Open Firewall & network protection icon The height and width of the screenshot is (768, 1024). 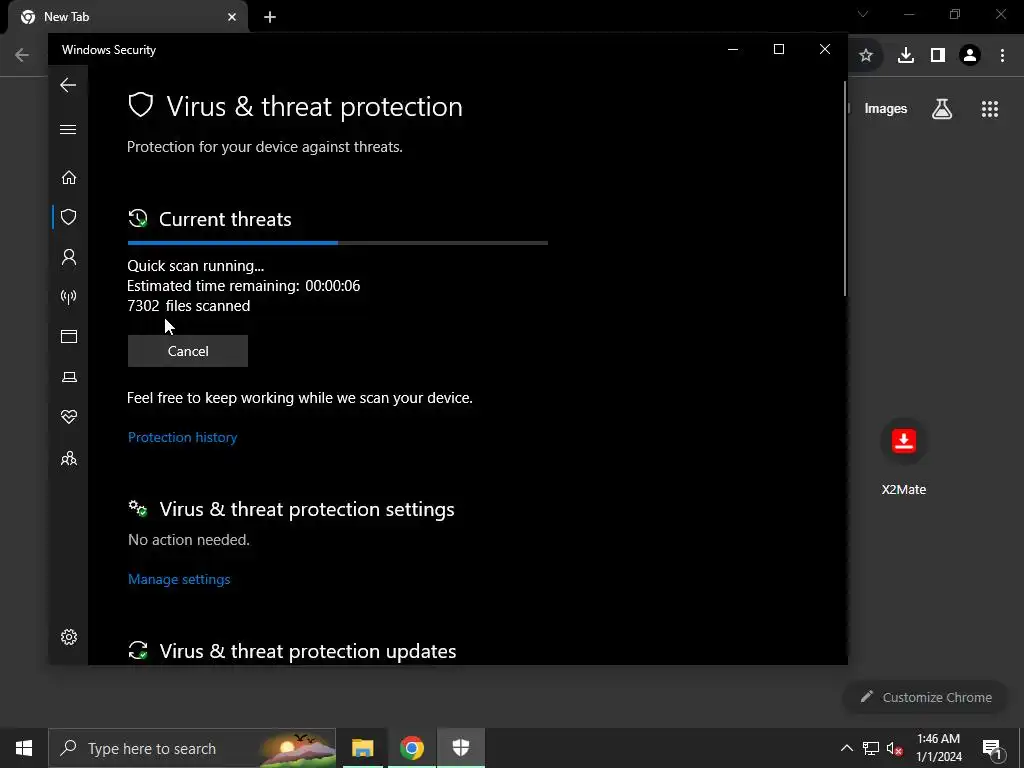click(69, 297)
